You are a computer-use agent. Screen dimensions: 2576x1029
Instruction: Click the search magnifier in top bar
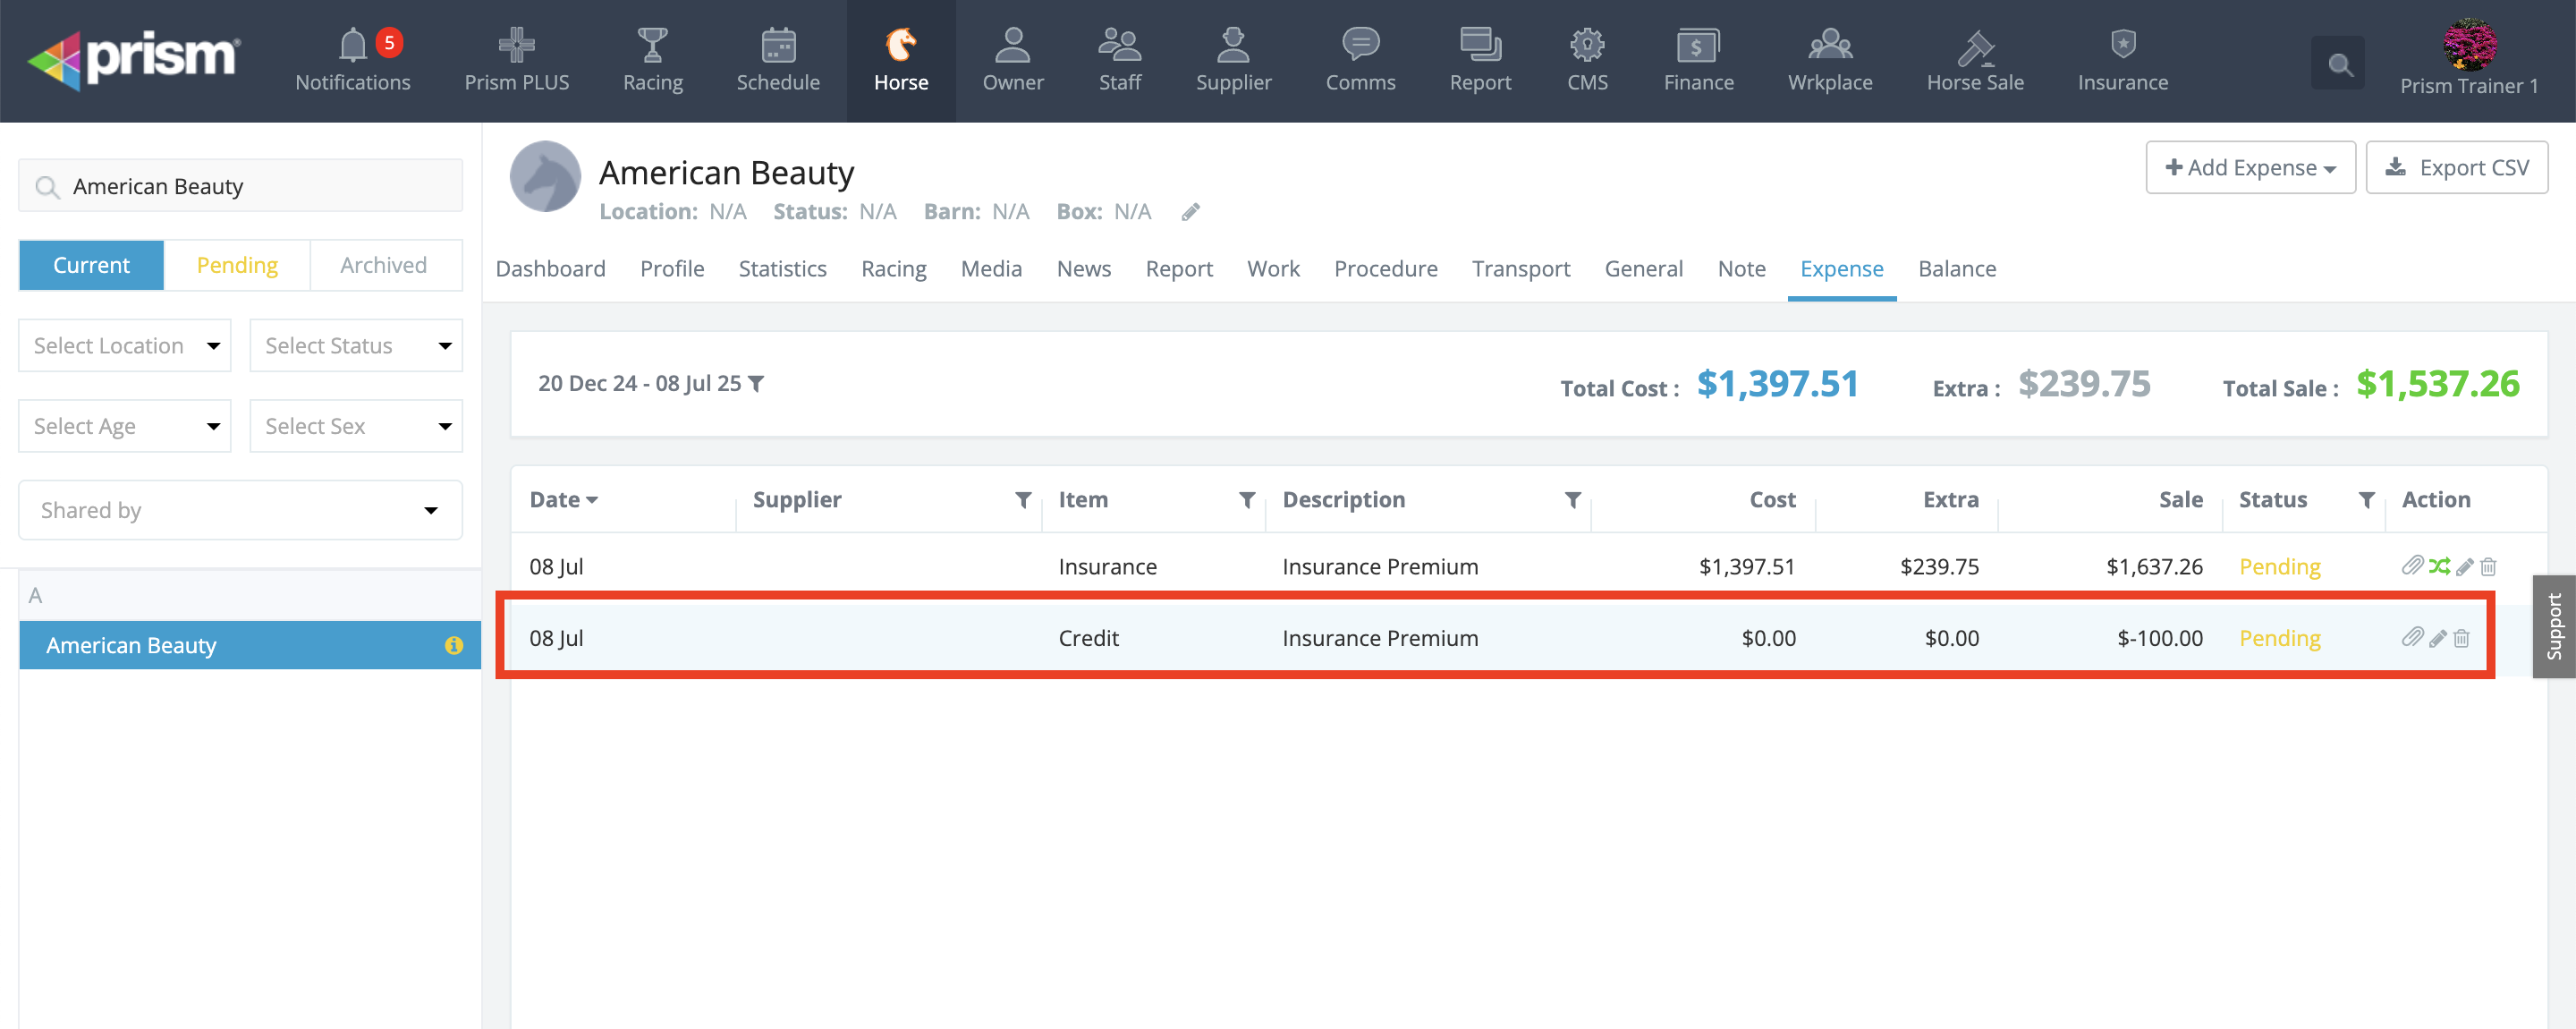2338,64
